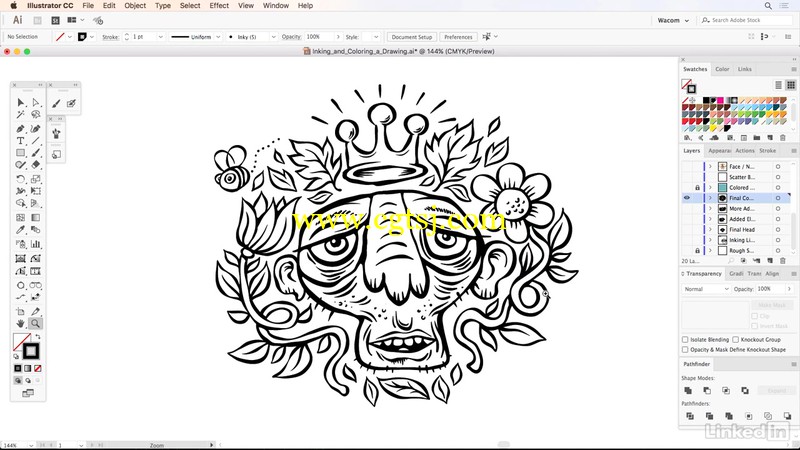Check Opacity & Mask Define Knockout Shape
This screenshot has width=800, height=450.
[x=685, y=349]
